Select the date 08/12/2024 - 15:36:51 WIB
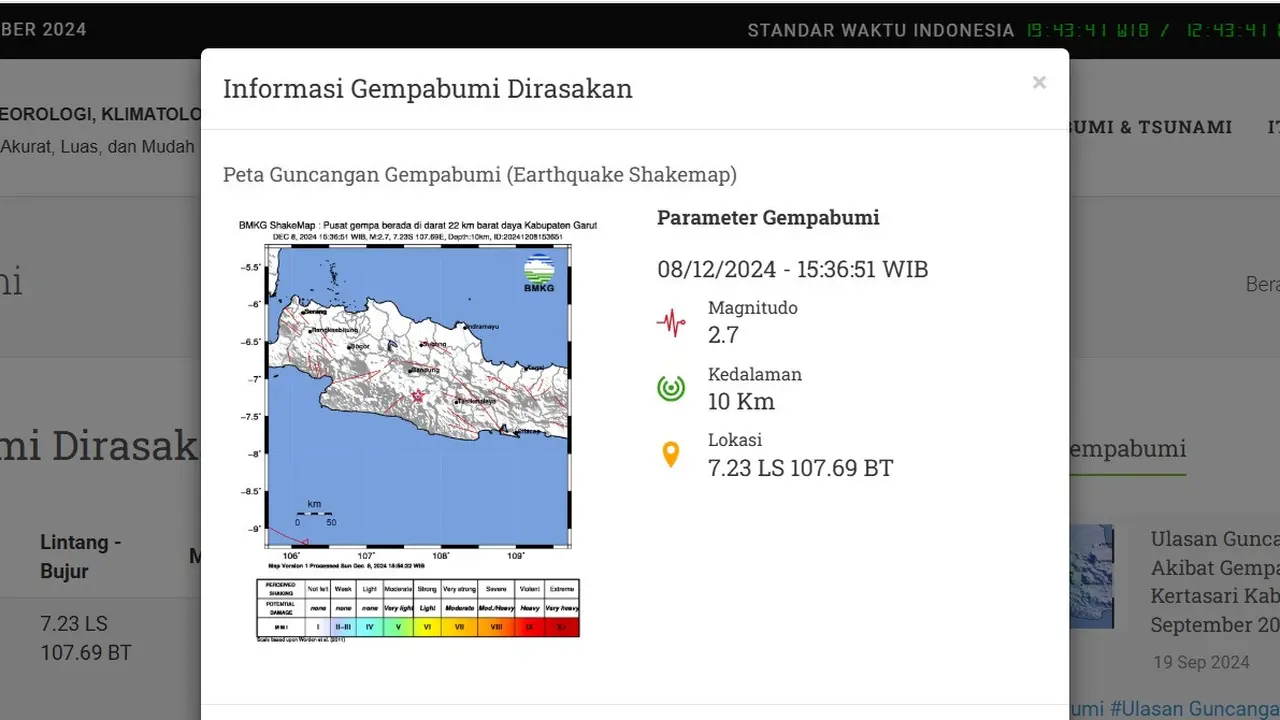 coord(792,269)
